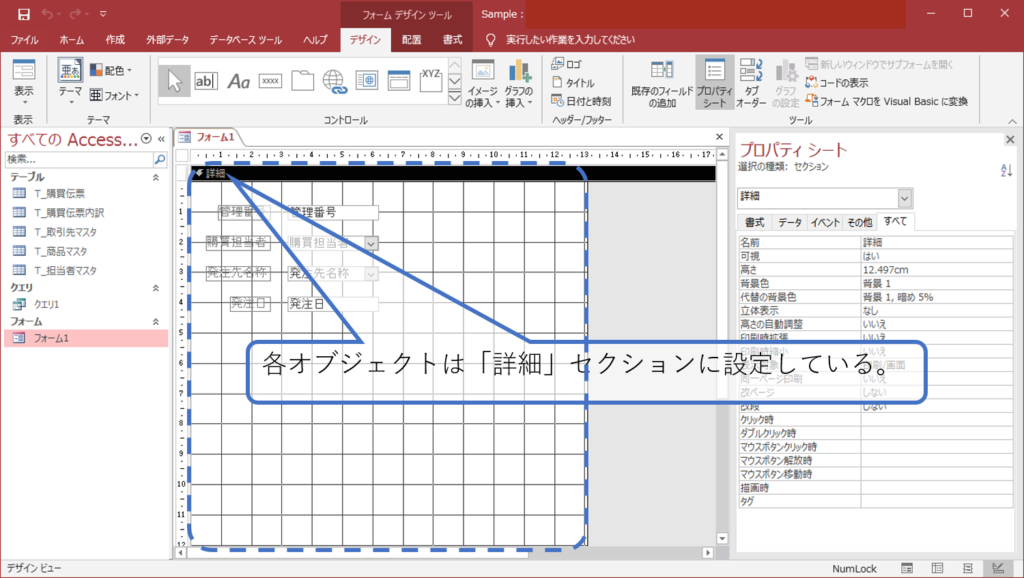Click 既存のフィールドの追加 button
Image resolution: width=1024 pixels, height=578 pixels.
(x=662, y=82)
